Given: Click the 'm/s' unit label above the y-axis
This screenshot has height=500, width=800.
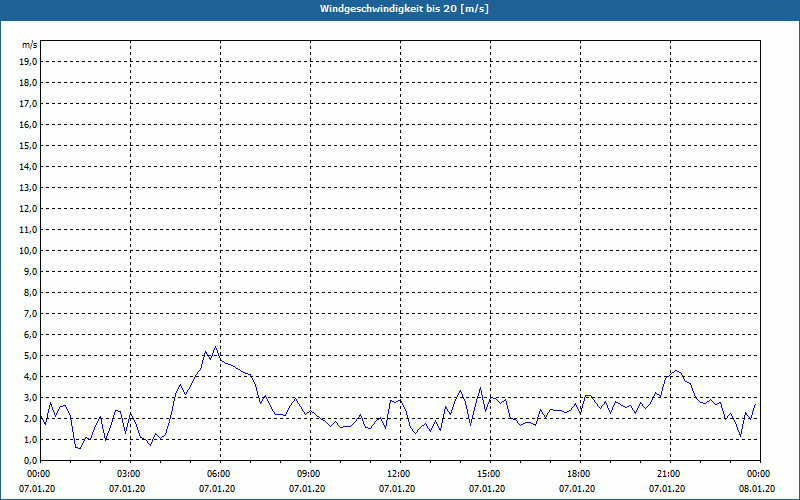Looking at the screenshot, I should (30, 45).
